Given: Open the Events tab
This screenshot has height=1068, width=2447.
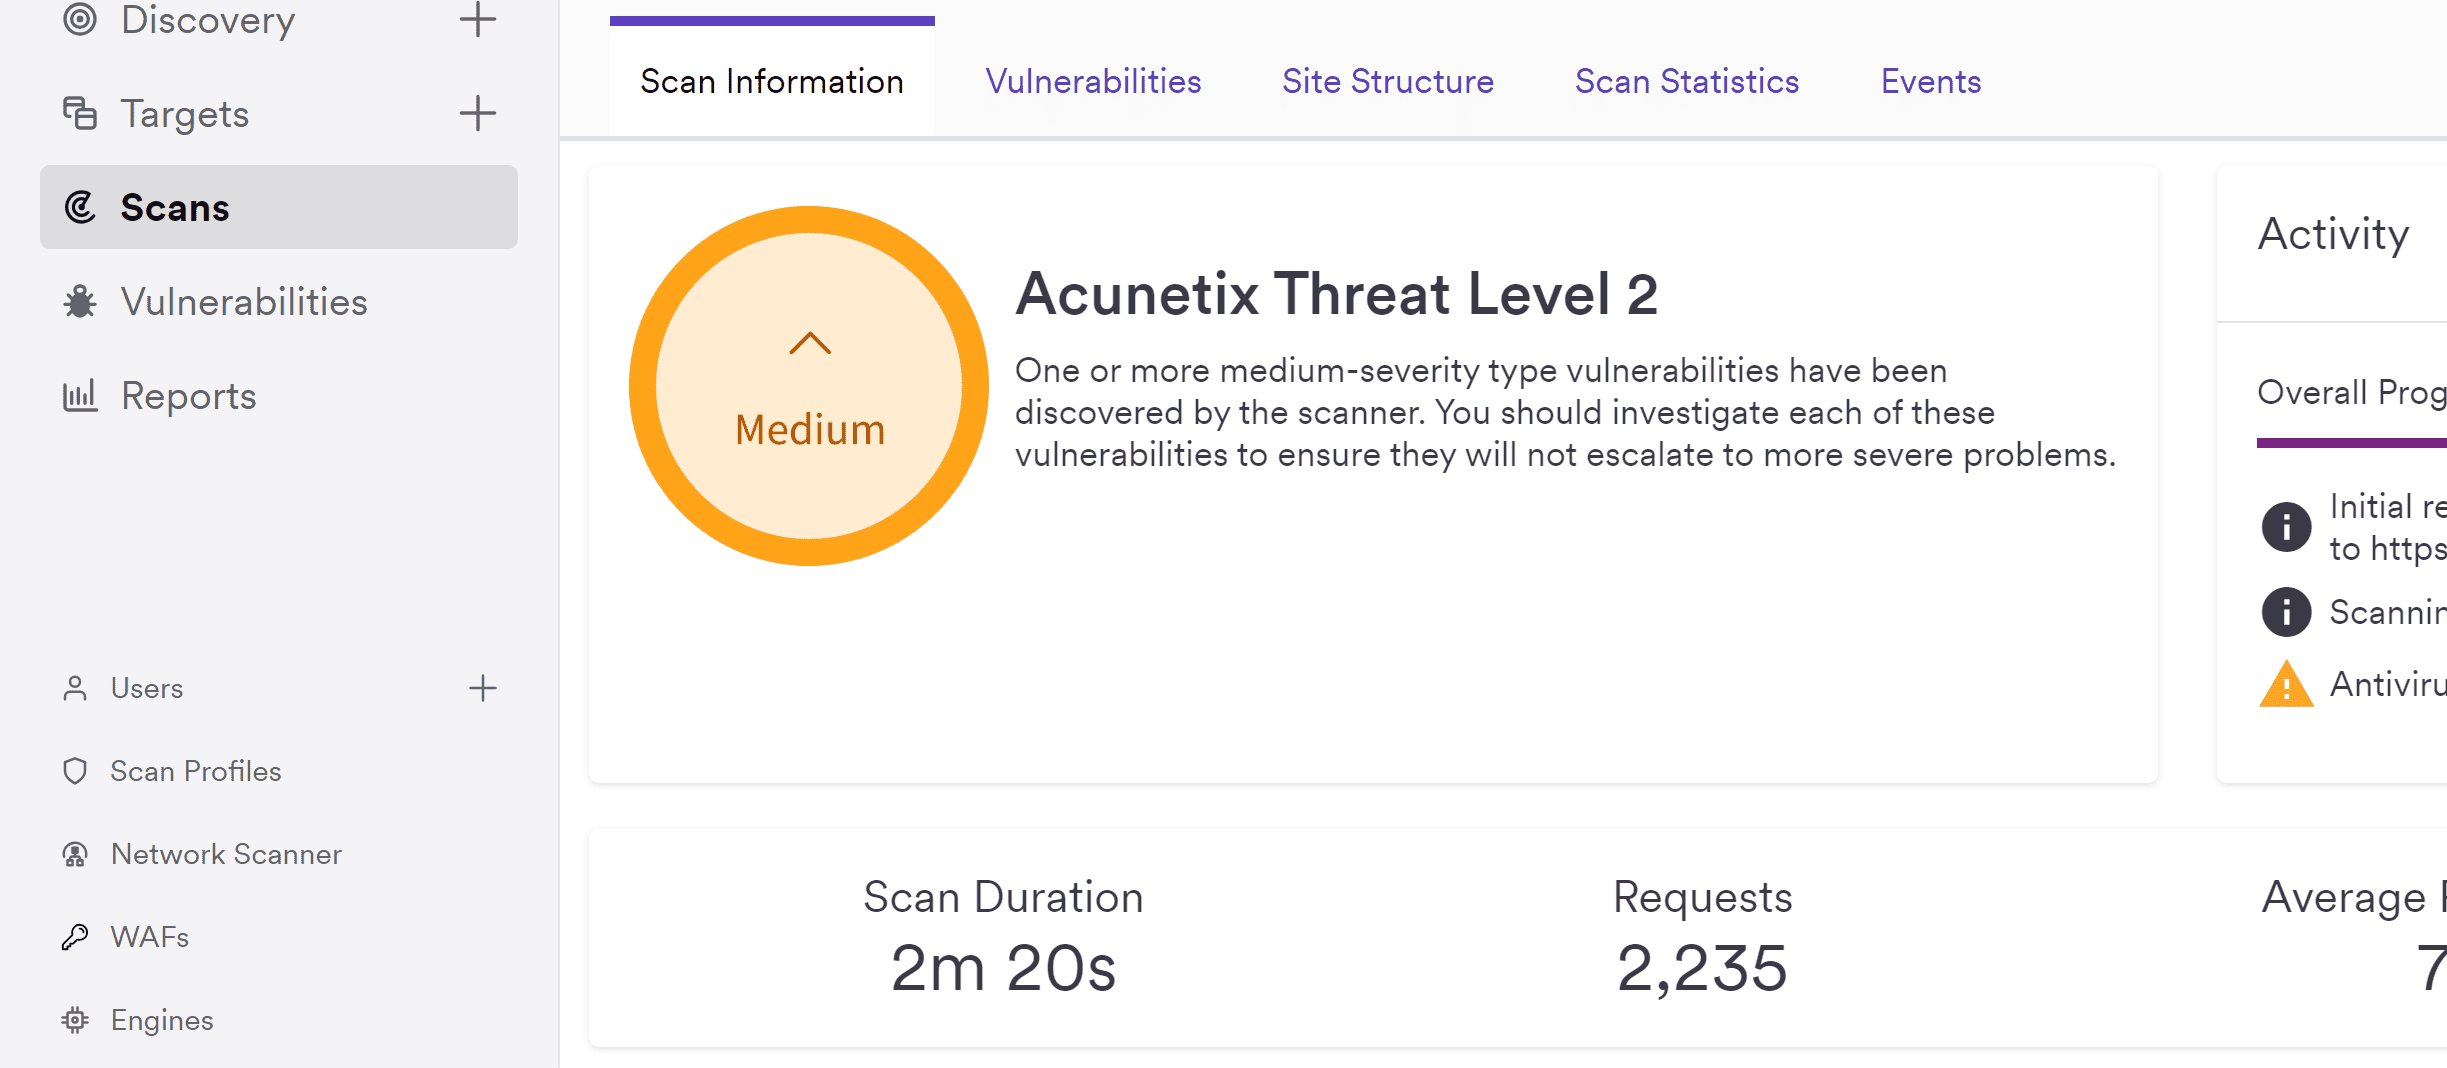Looking at the screenshot, I should coord(1931,81).
